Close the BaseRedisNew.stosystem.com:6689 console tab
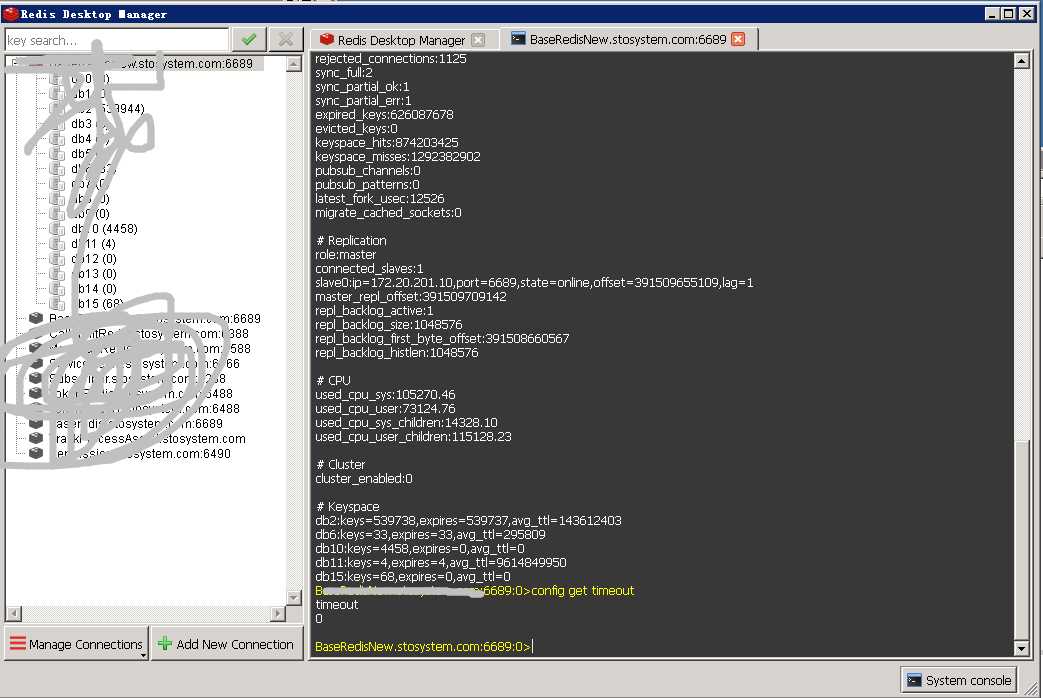Viewport: 1043px width, 698px height. point(738,39)
